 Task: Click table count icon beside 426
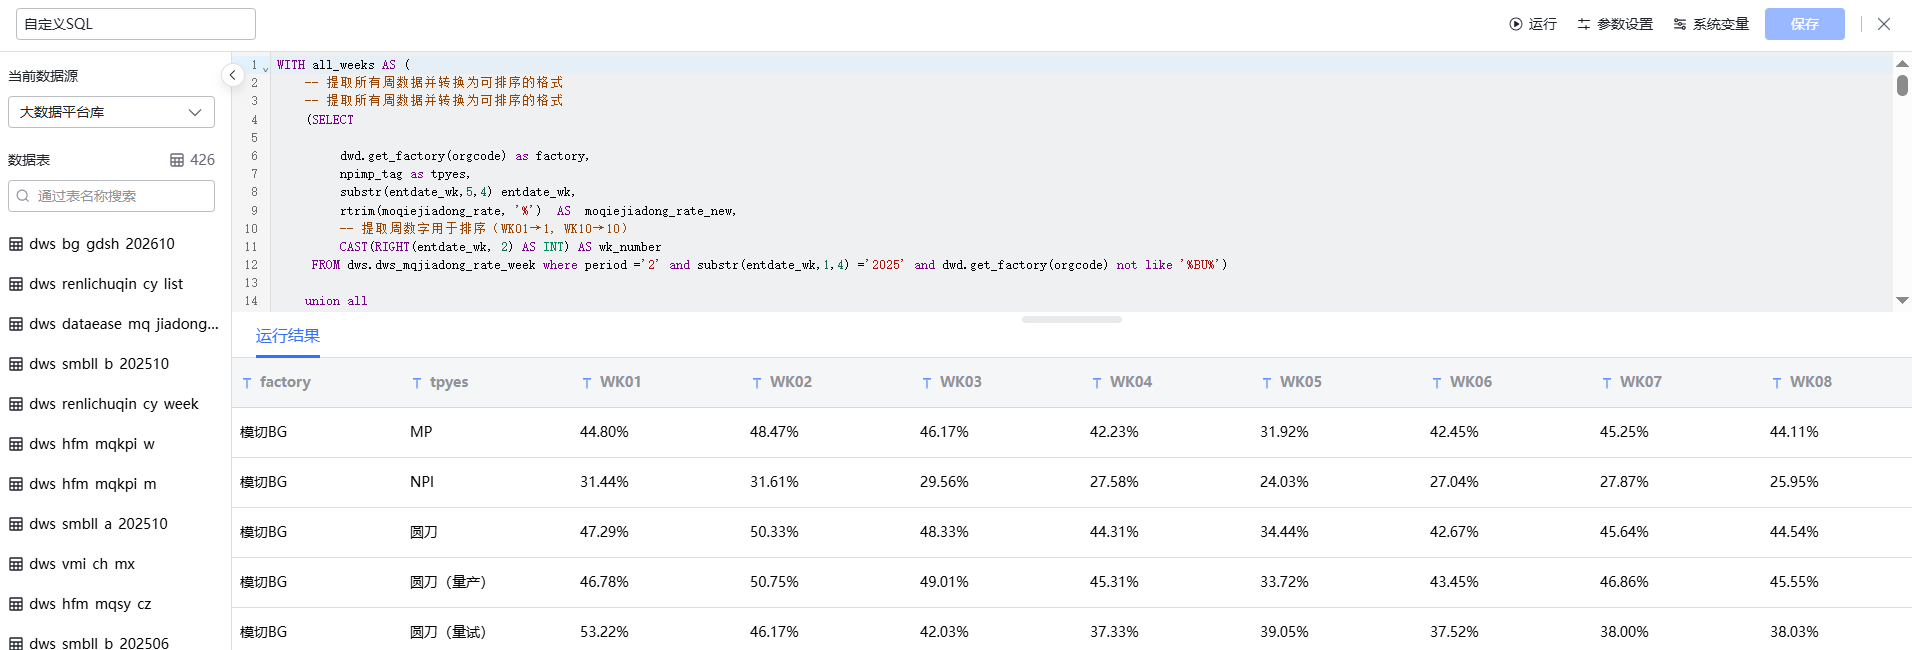point(177,160)
